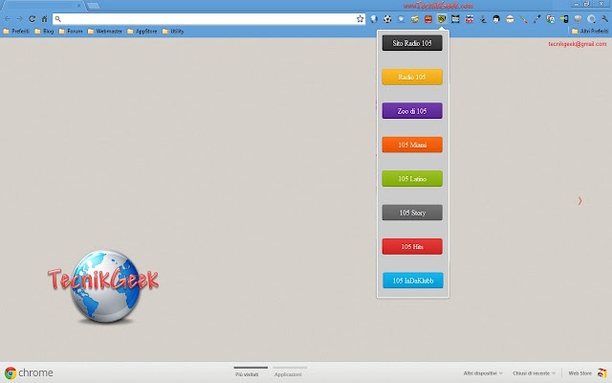The width and height of the screenshot is (612, 383).
Task: Open Web Store icon at bottom right
Action: tap(602, 373)
